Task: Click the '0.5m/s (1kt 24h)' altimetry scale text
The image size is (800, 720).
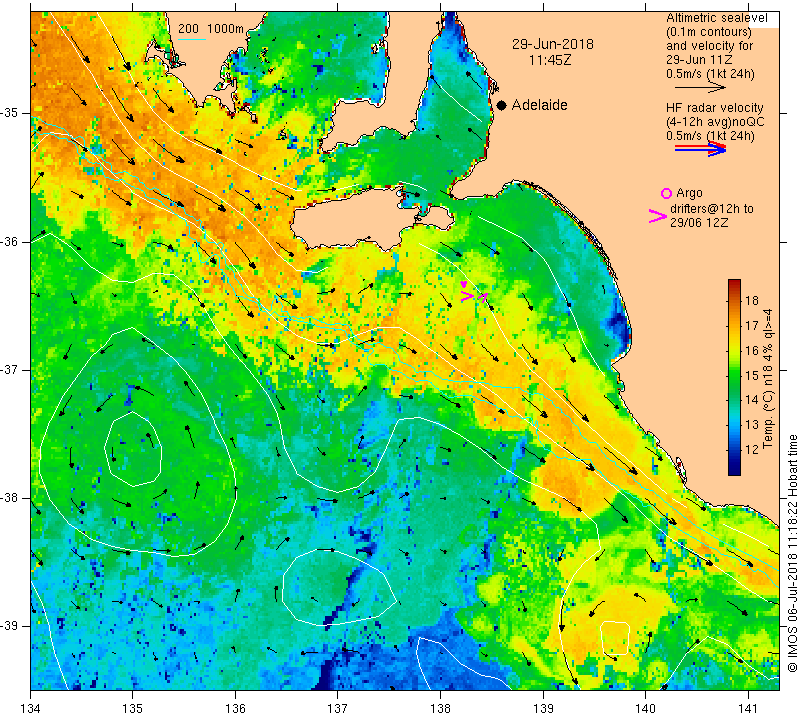Action: pyautogui.click(x=710, y=74)
